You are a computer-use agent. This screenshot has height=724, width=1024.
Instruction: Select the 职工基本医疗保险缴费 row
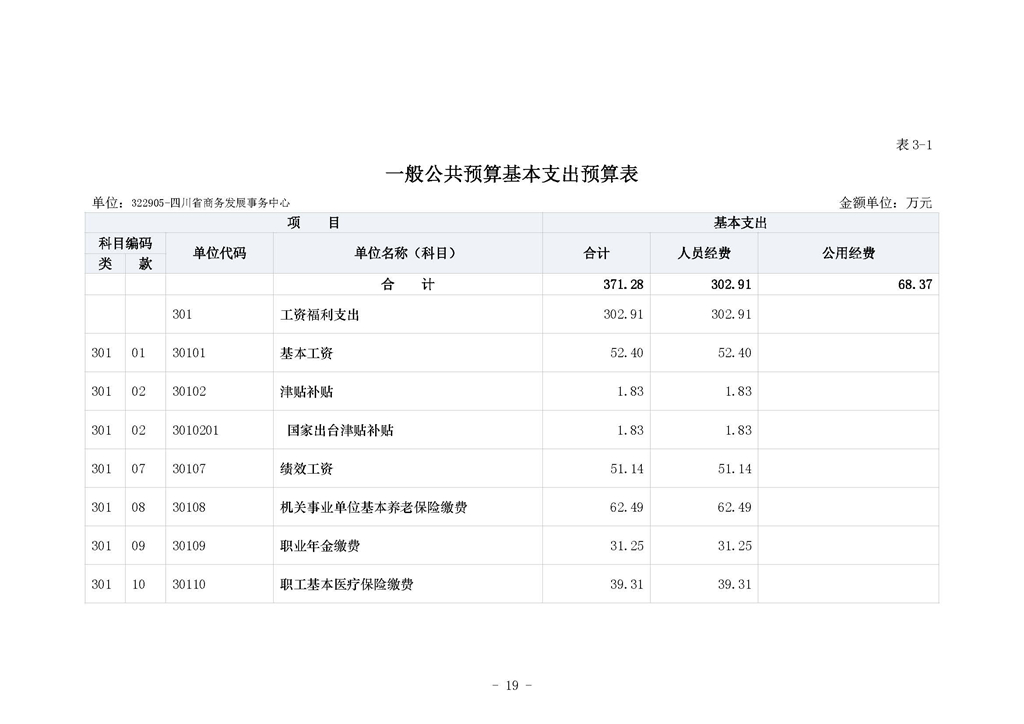pyautogui.click(x=348, y=585)
